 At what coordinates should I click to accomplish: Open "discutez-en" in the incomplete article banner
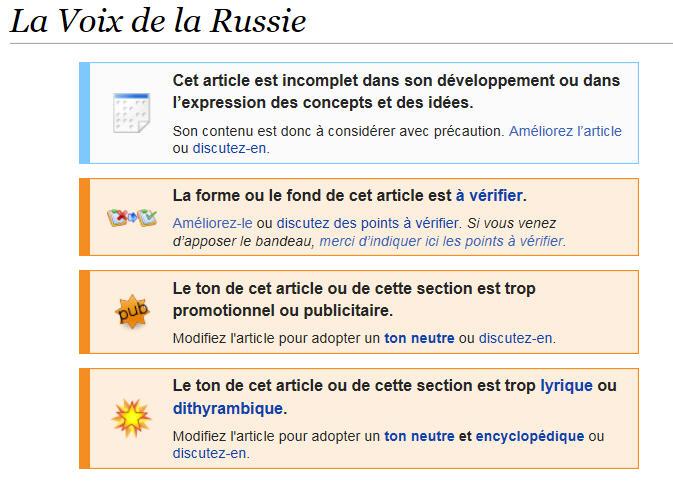[230, 148]
